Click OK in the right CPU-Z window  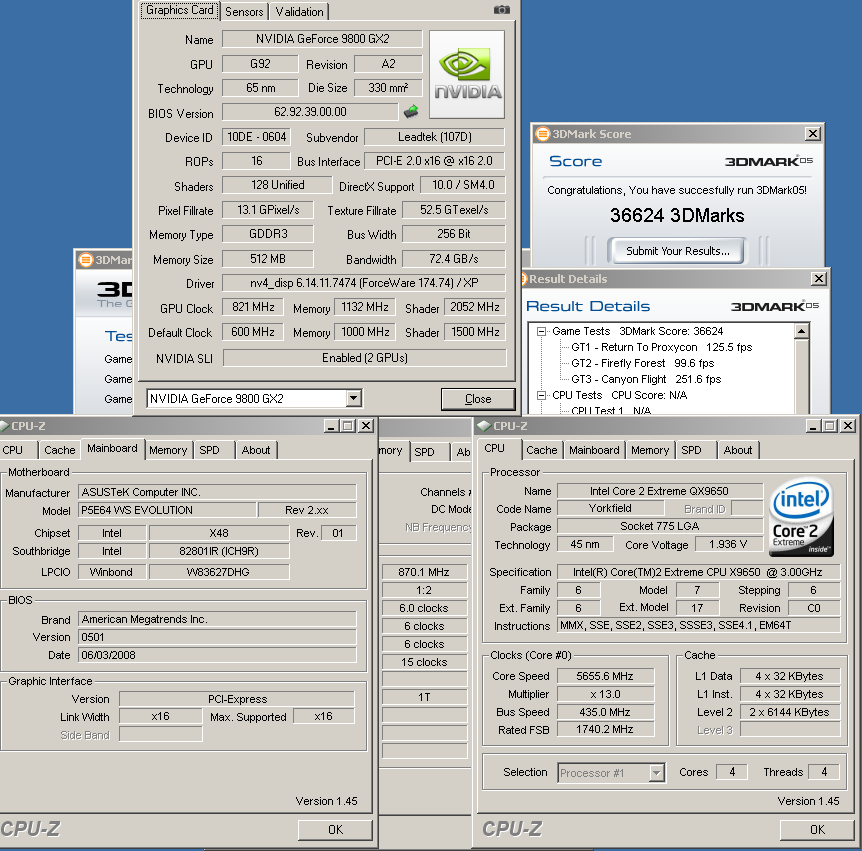click(817, 829)
